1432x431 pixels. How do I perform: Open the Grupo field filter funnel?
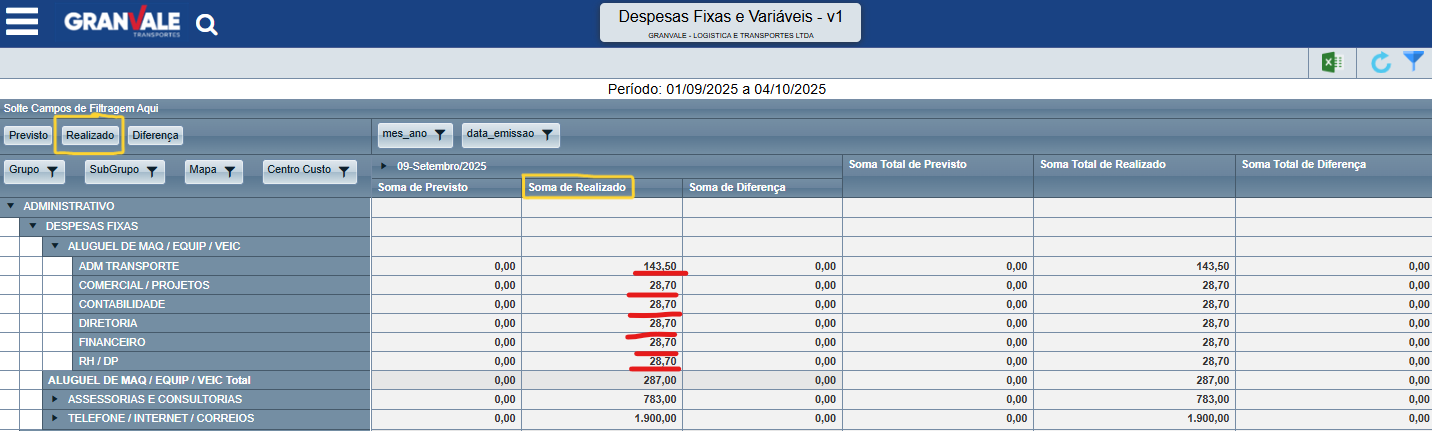tap(53, 172)
